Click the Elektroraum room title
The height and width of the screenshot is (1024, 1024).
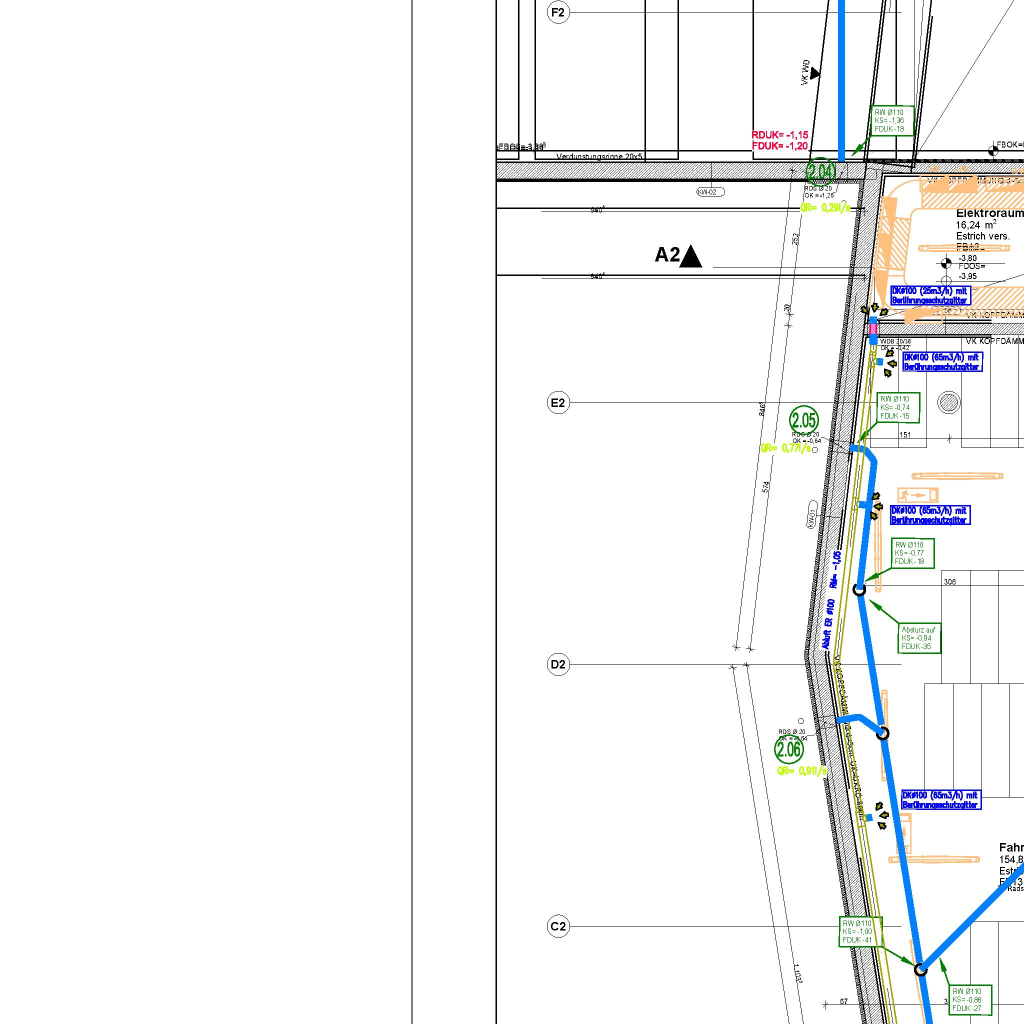(989, 214)
